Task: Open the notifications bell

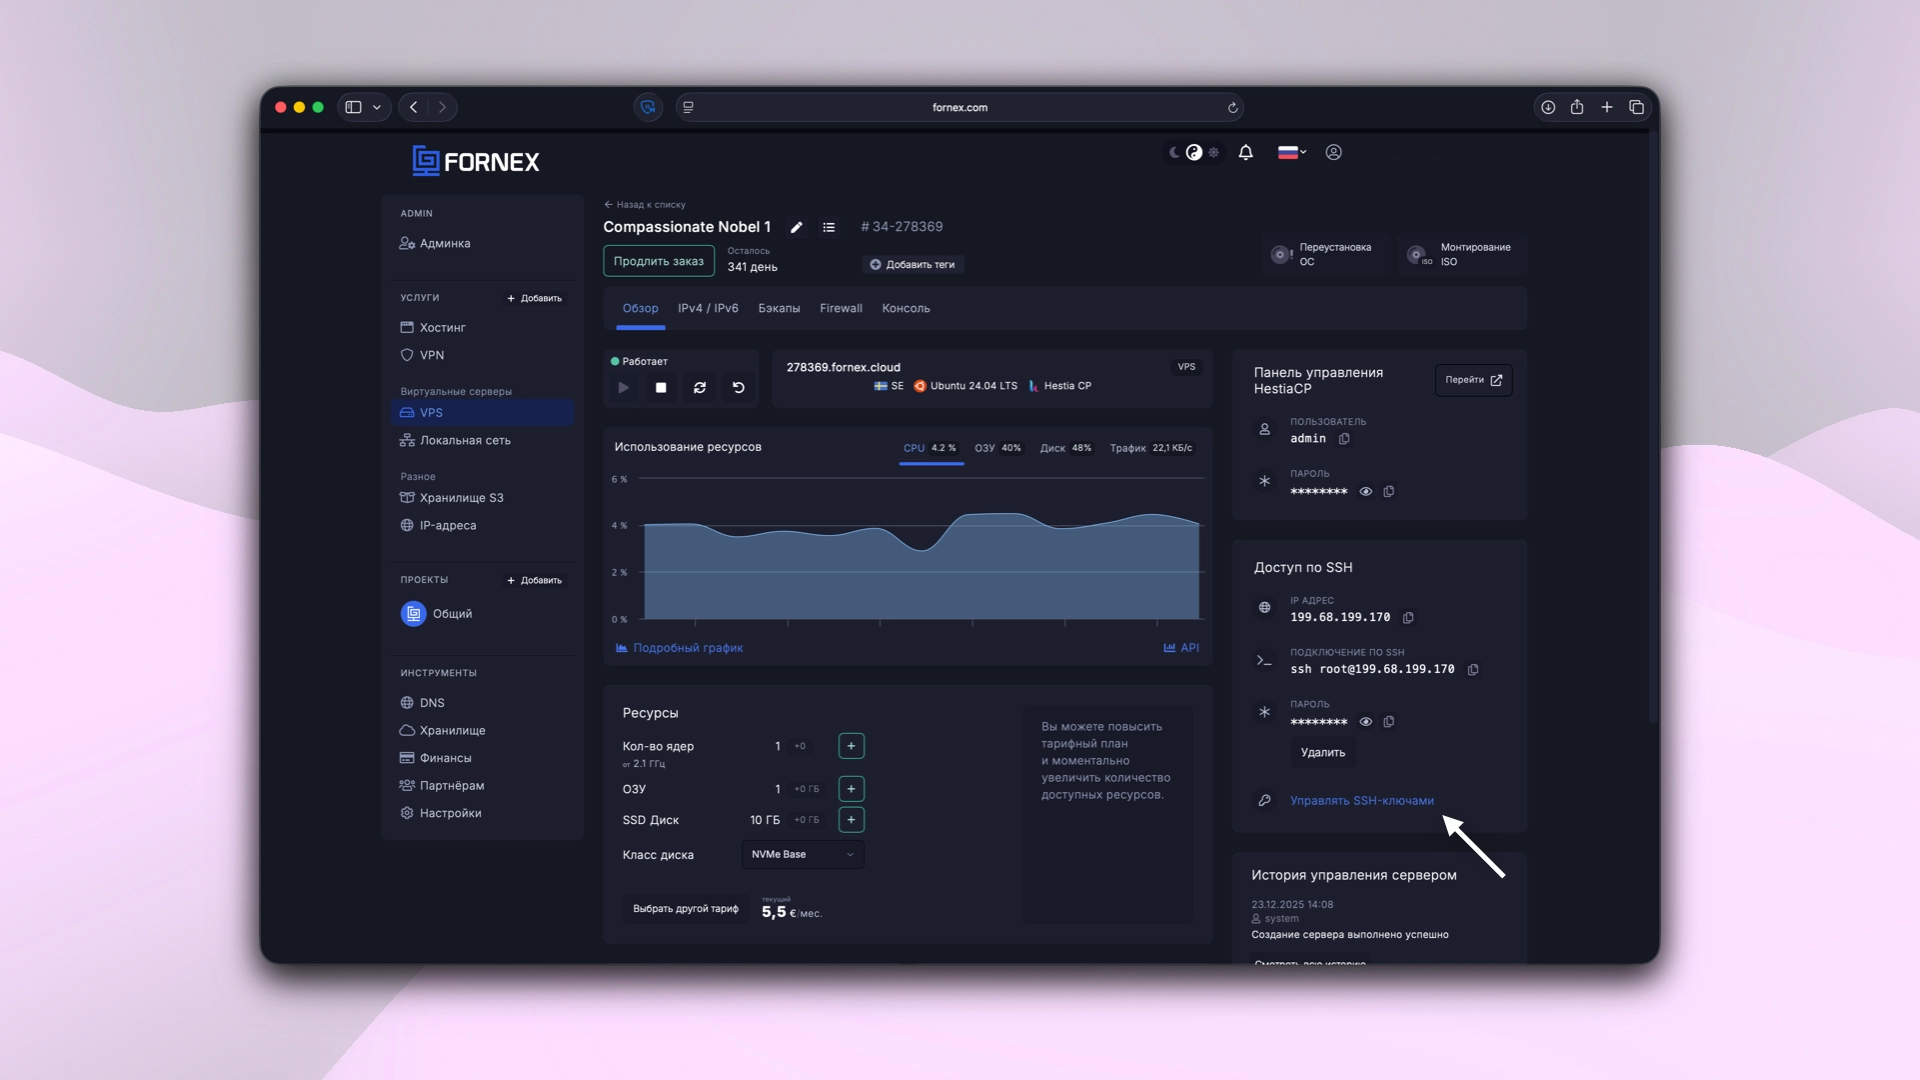Action: coord(1246,153)
